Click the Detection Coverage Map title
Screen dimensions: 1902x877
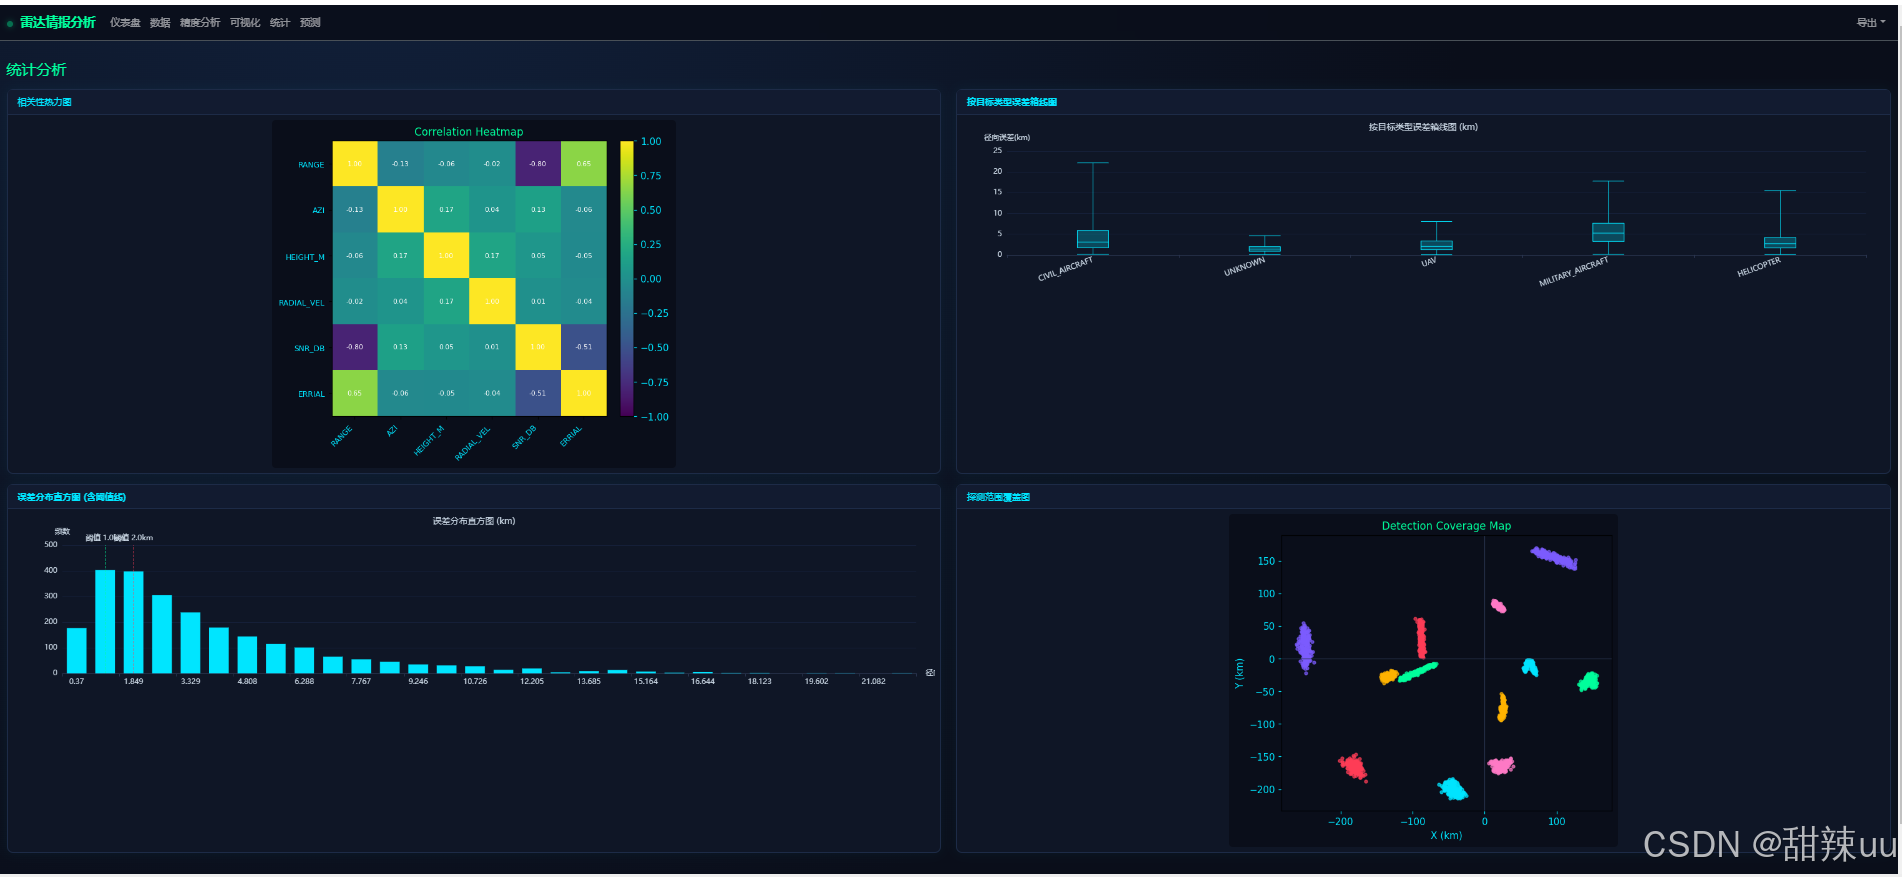click(1446, 526)
